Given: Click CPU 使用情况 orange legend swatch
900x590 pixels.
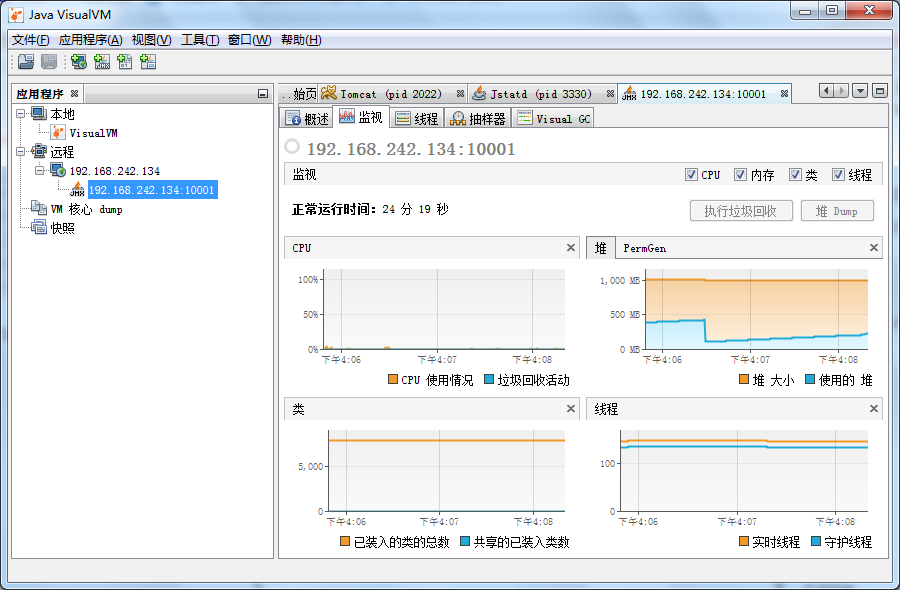Looking at the screenshot, I should coord(393,379).
